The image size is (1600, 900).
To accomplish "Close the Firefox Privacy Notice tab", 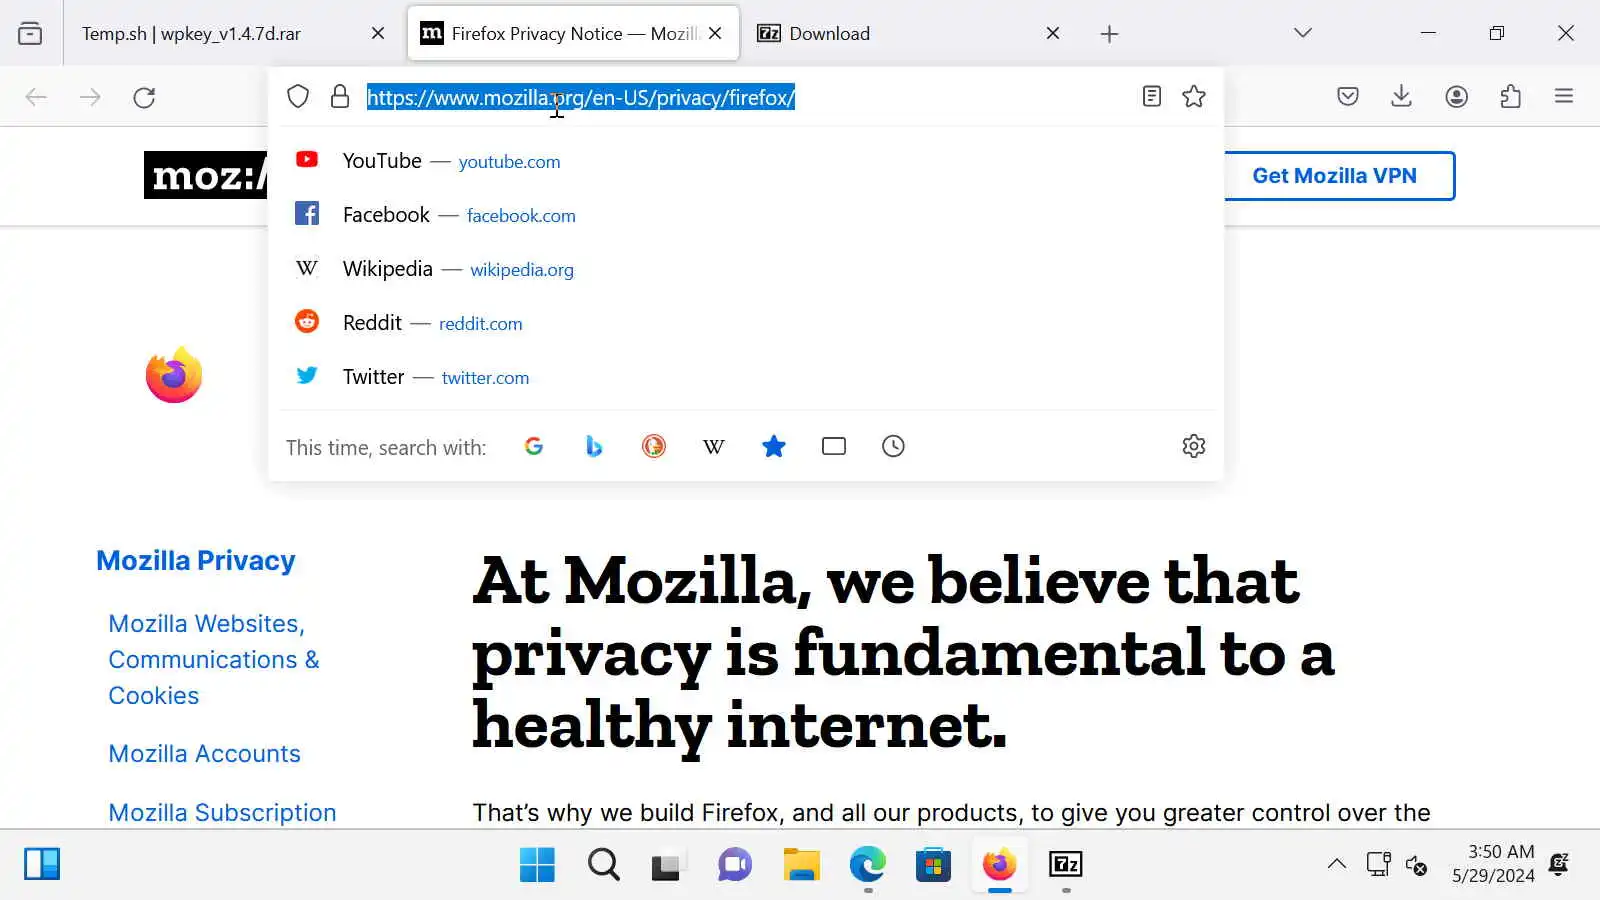I will 715,33.
